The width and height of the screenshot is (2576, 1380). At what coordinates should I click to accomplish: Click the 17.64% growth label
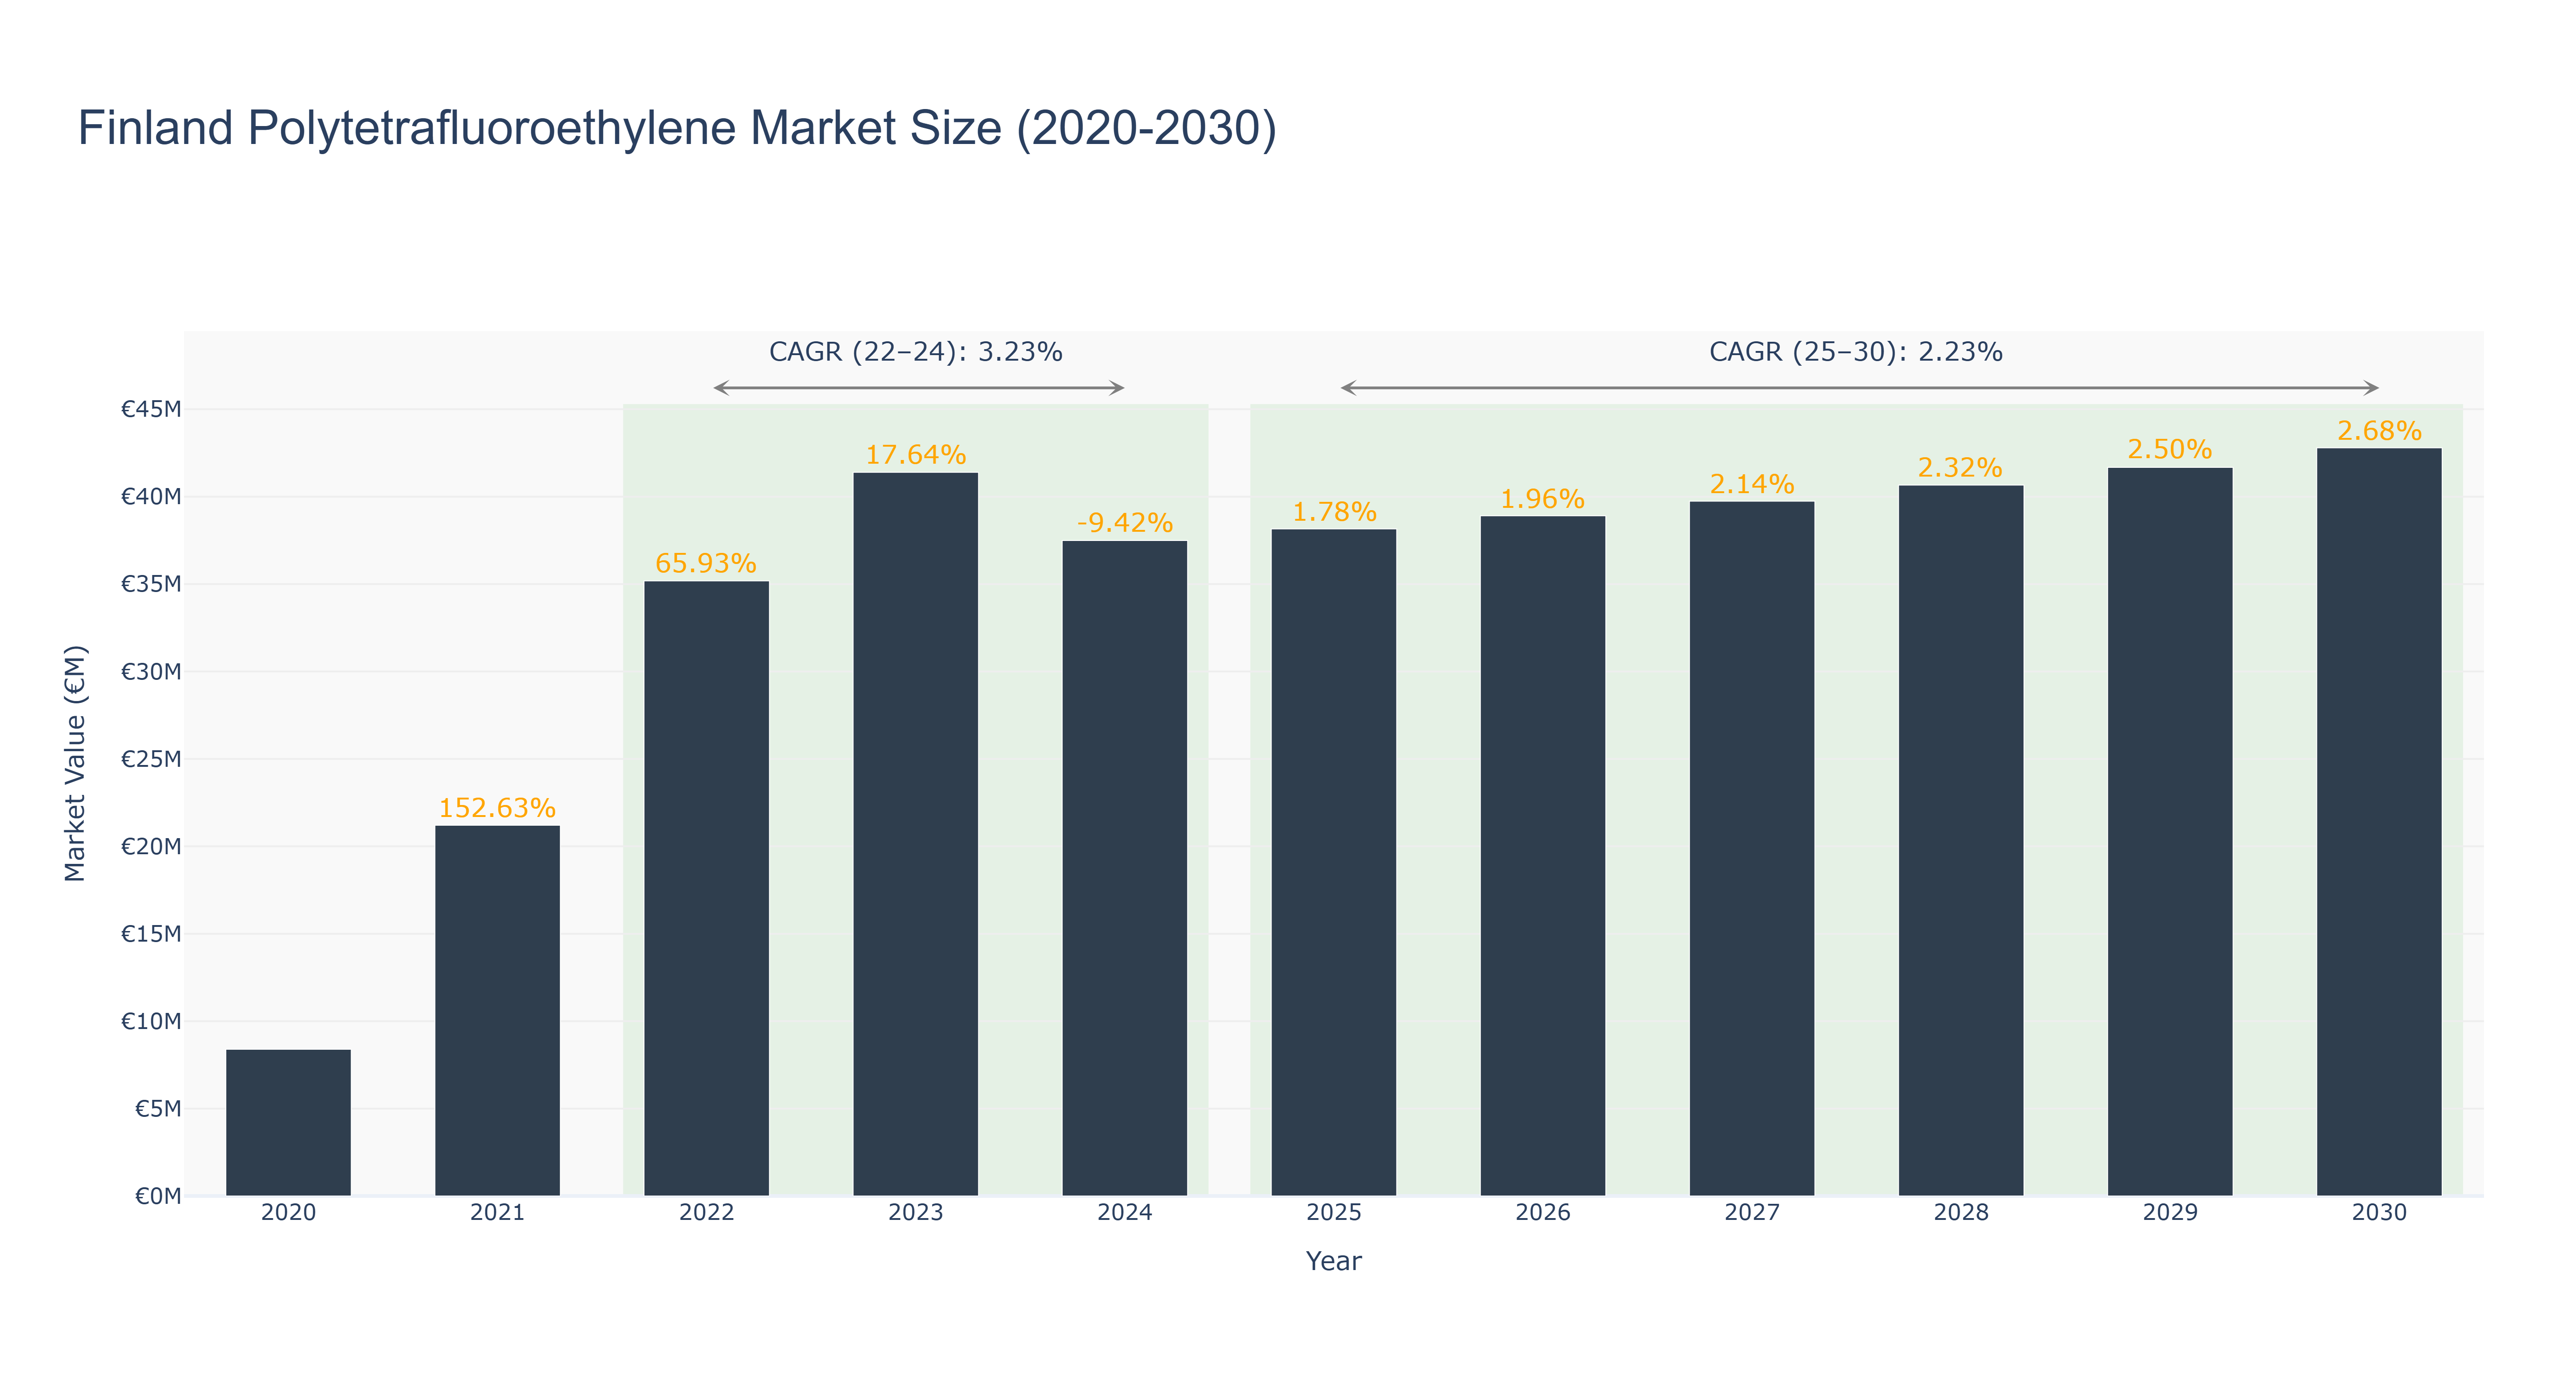pos(915,455)
